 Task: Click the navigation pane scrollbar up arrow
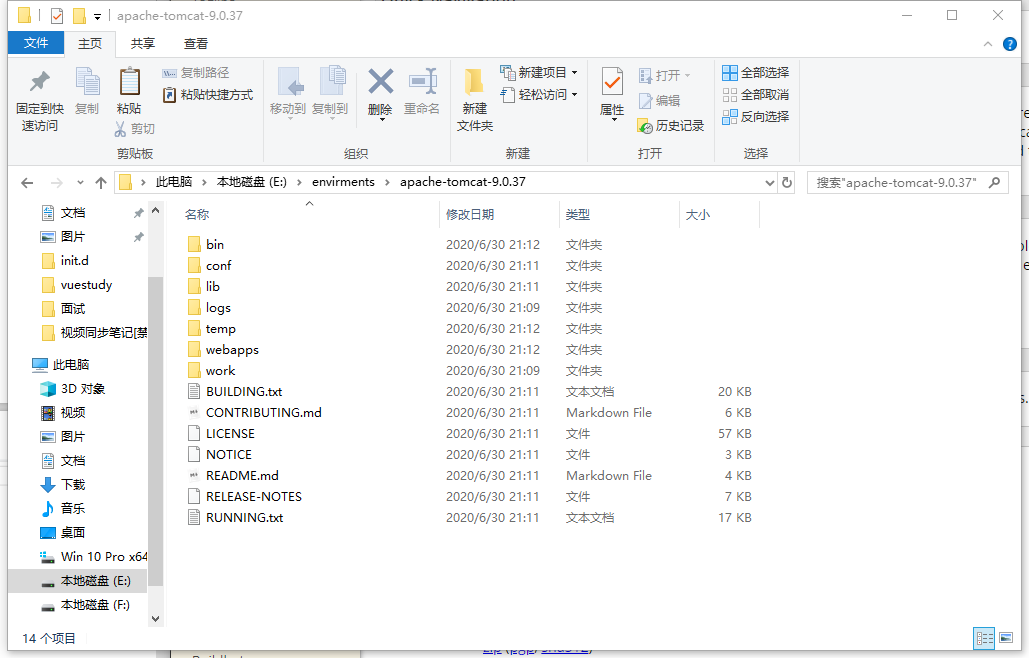click(156, 211)
